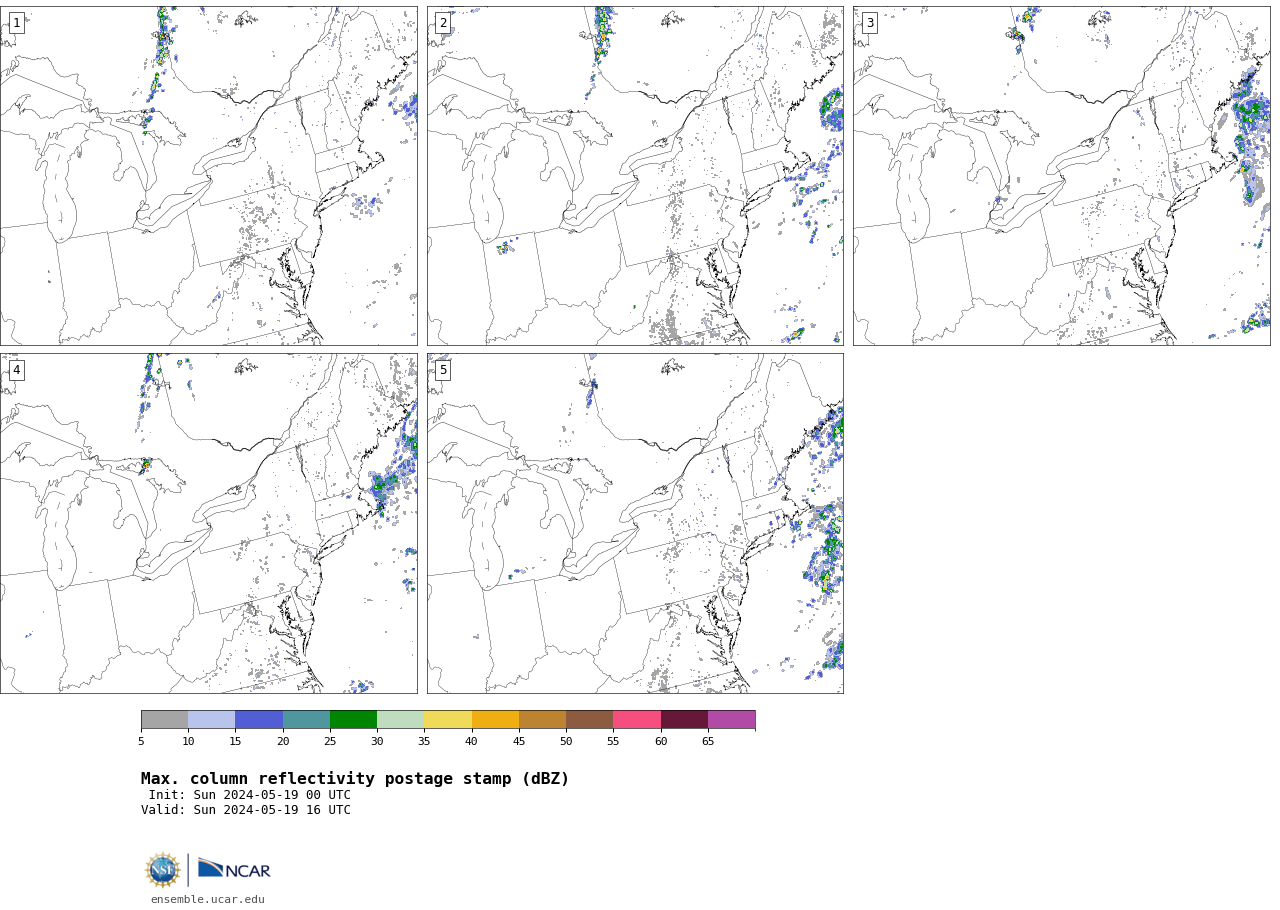
Task: Open postage stamp map panel 2
Action: coord(635,176)
